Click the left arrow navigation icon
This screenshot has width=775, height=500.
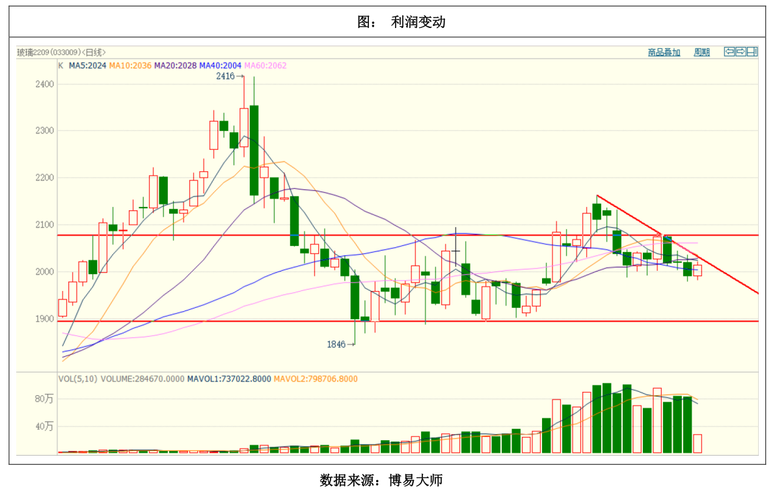click(730, 52)
